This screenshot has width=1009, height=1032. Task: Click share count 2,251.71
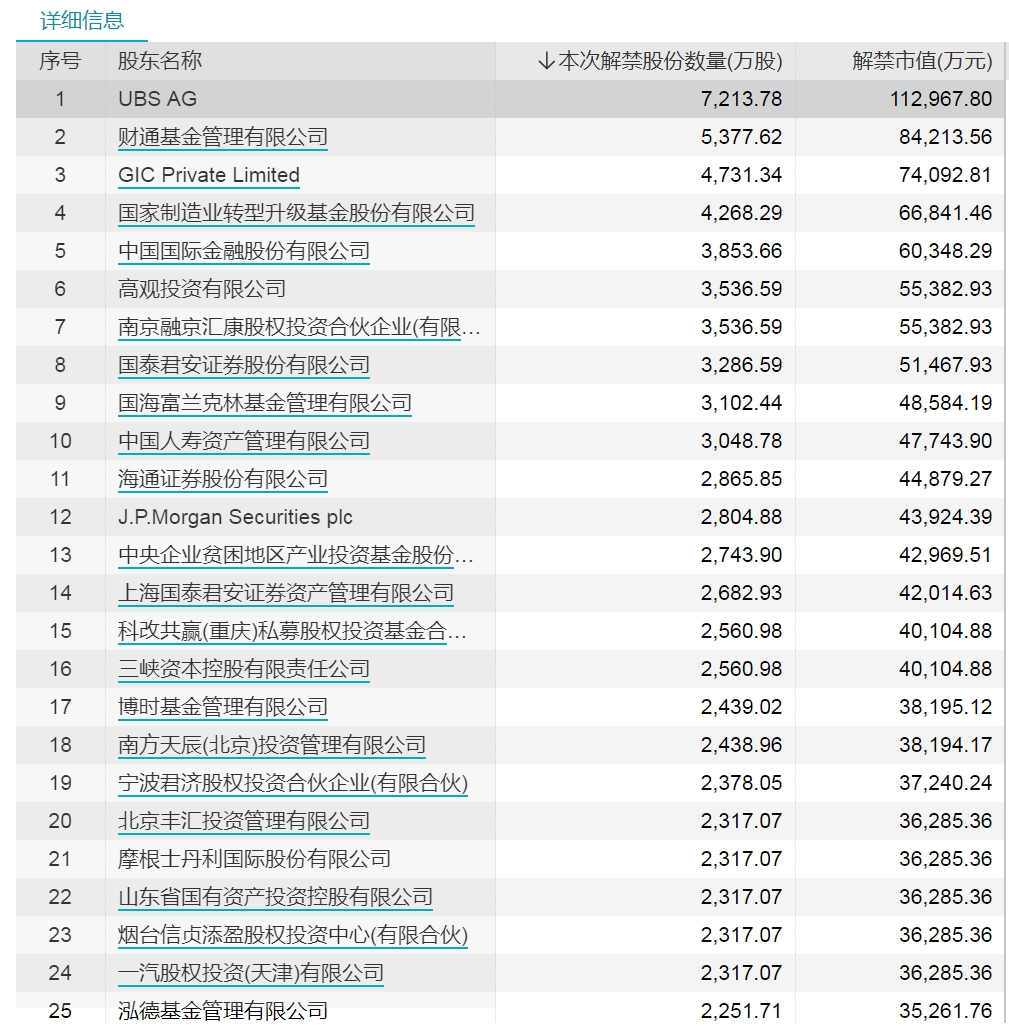point(741,1011)
